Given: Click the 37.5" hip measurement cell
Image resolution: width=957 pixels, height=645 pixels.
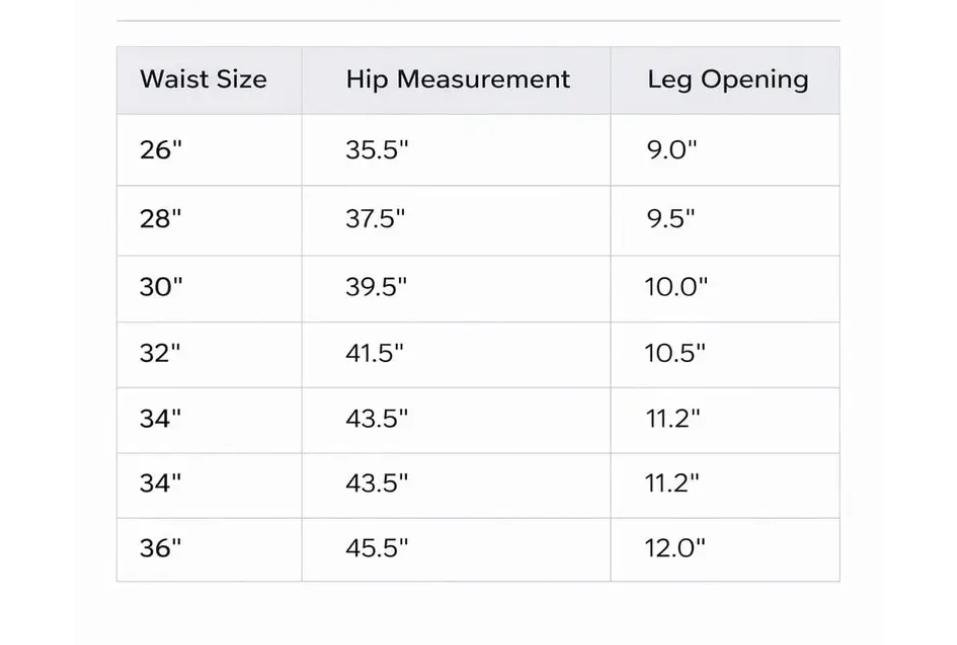Looking at the screenshot, I should pos(457,220).
